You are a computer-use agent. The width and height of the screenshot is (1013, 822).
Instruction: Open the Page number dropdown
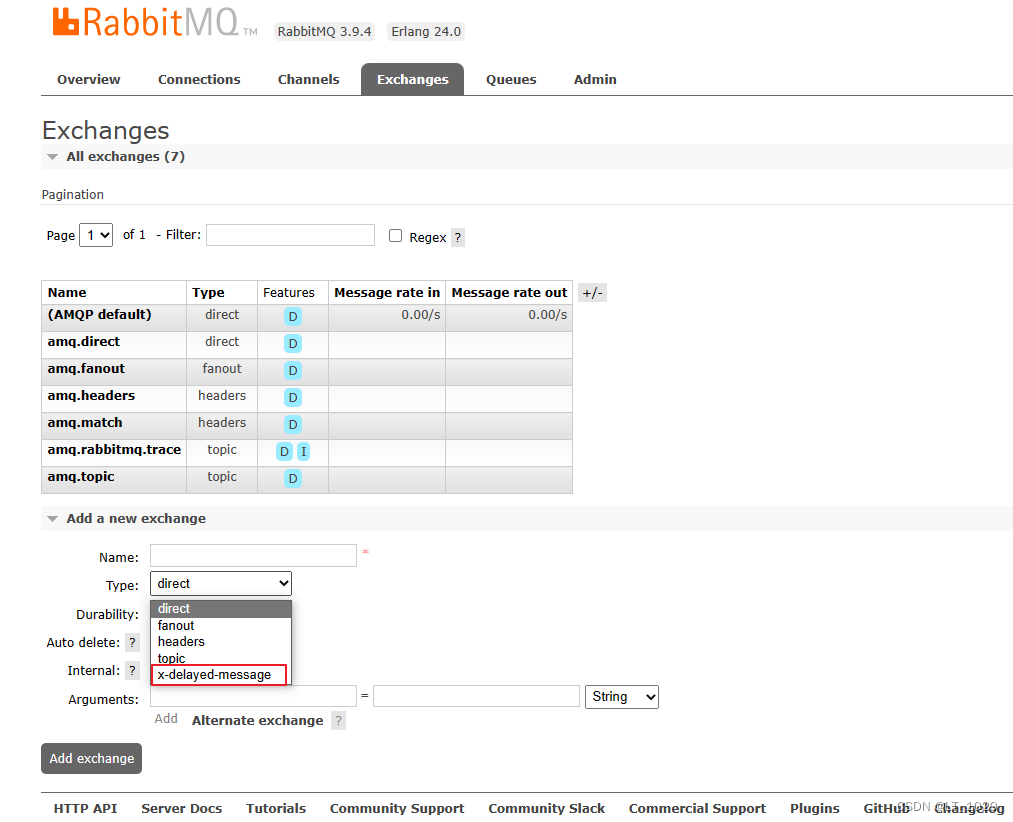pyautogui.click(x=96, y=235)
